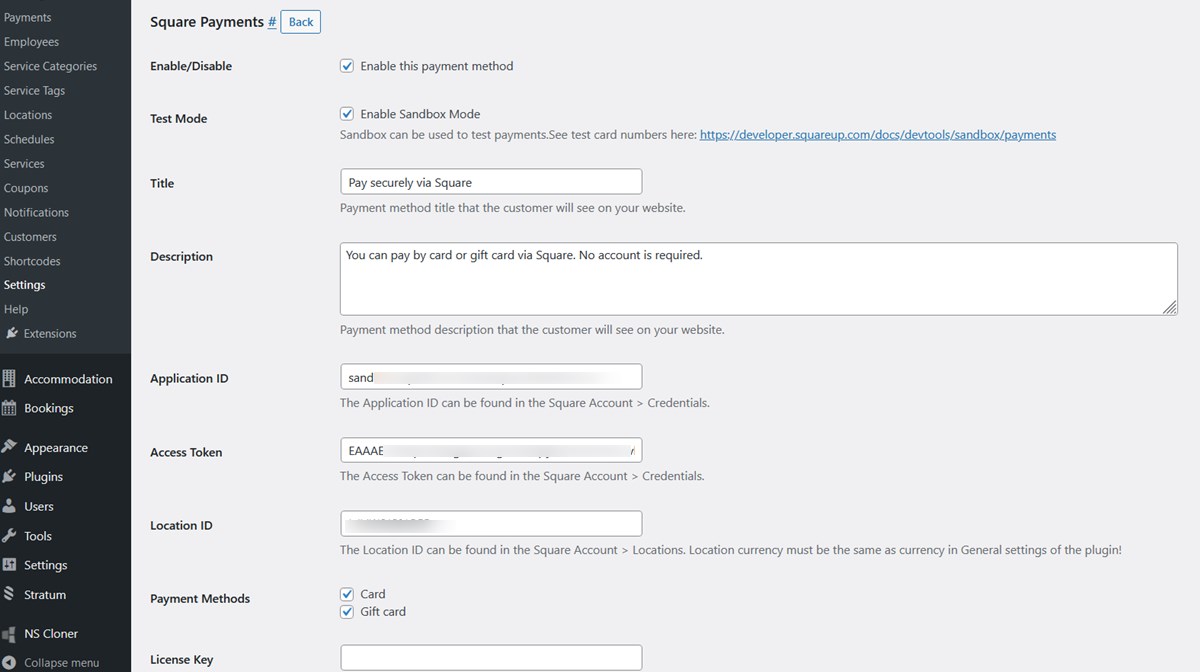Click the Test Mode label
This screenshot has width=1200, height=672.
179,119
